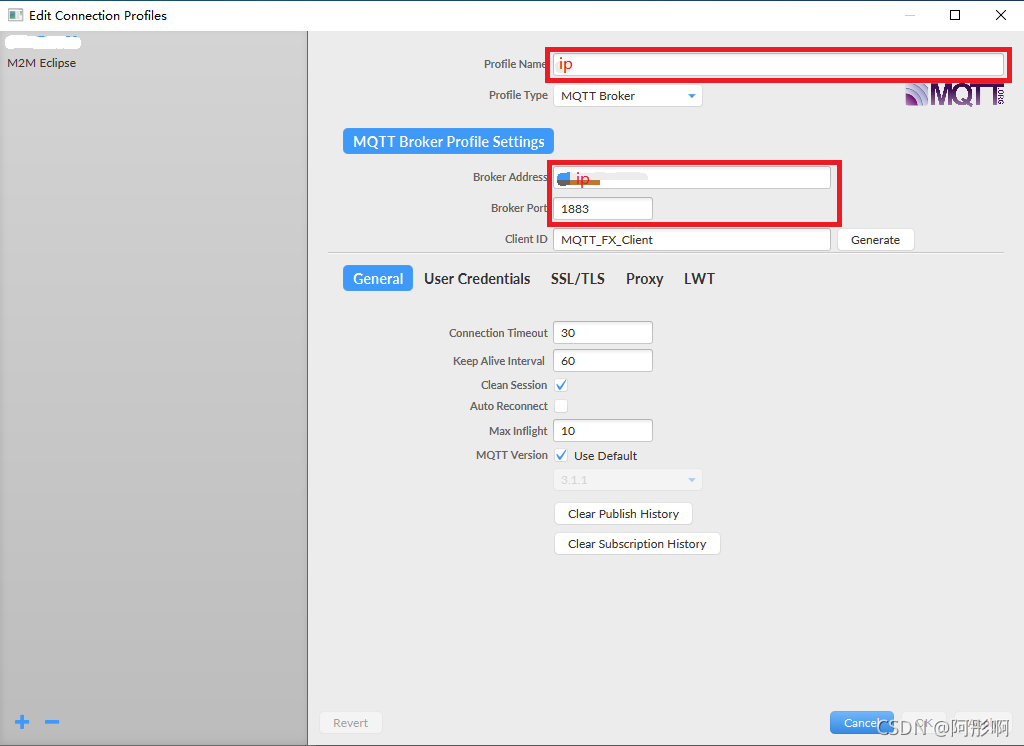
Task: Click the MQTT.org logo
Action: point(955,95)
